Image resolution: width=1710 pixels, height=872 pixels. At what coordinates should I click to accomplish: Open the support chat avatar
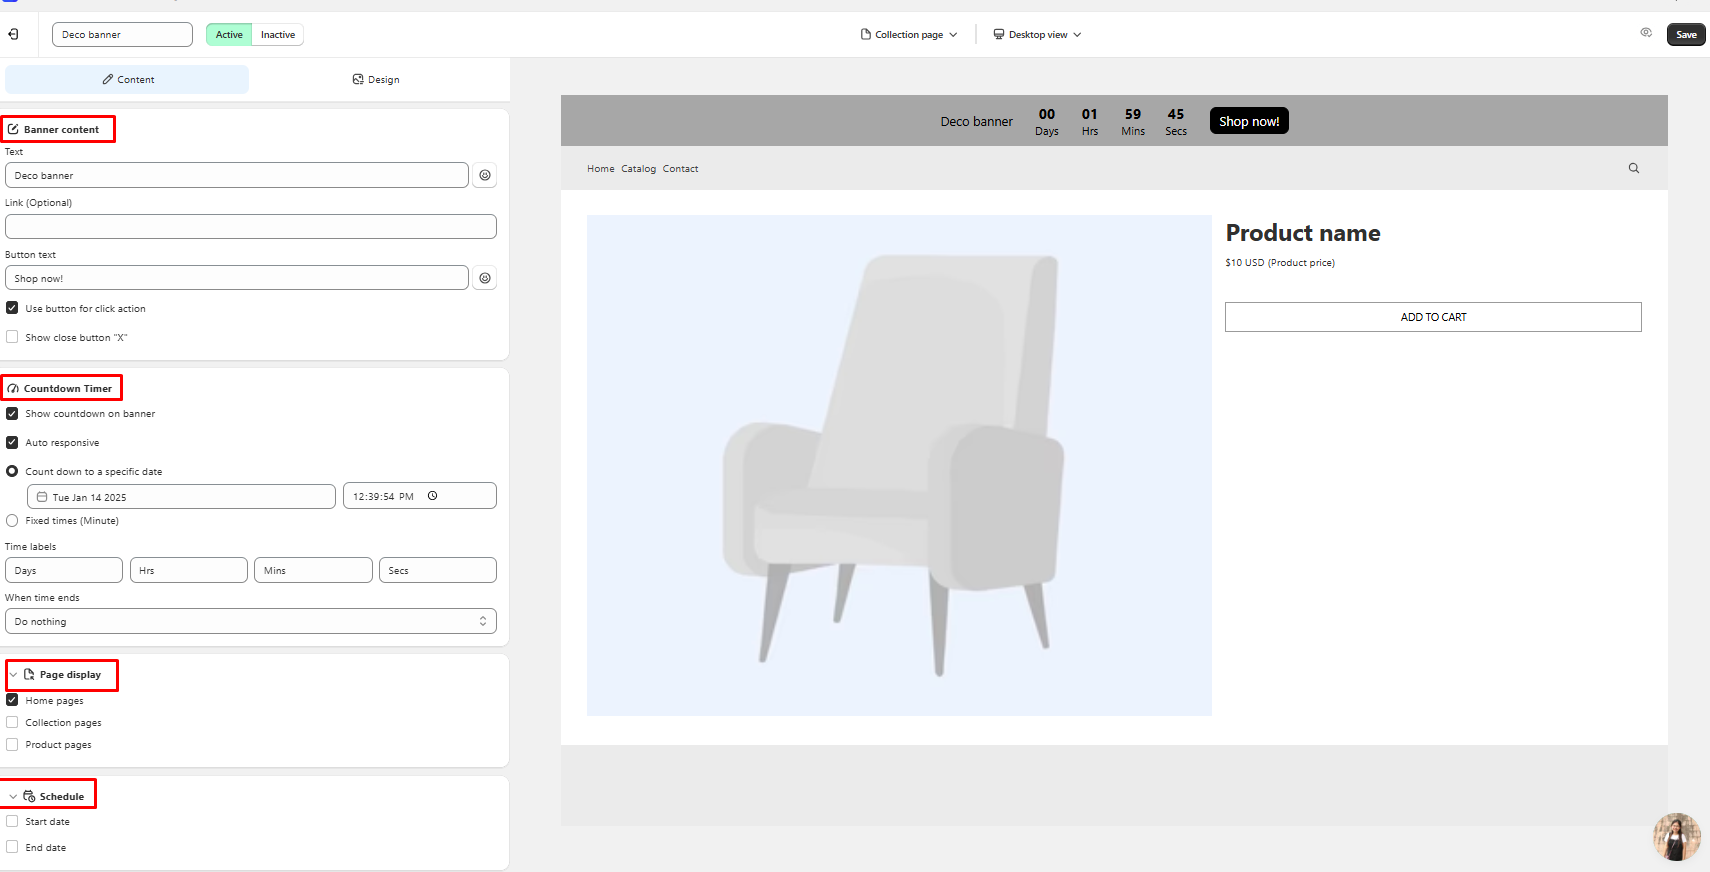[x=1677, y=837]
